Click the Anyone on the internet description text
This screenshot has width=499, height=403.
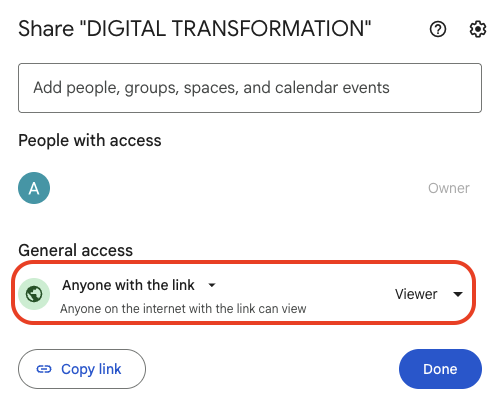click(x=183, y=309)
